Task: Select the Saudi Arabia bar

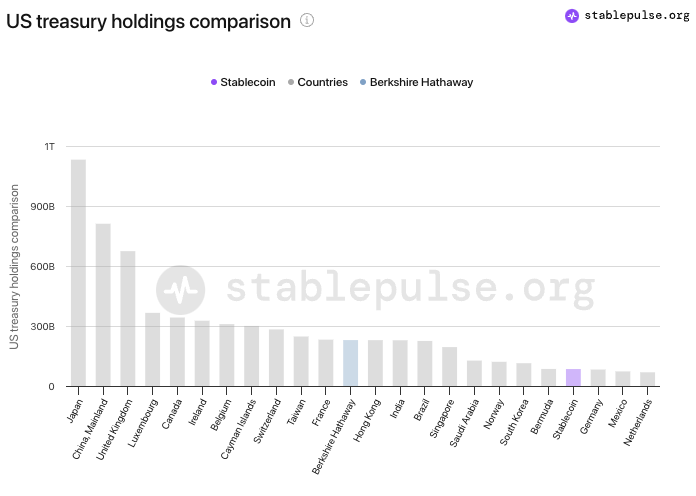Action: tap(474, 374)
